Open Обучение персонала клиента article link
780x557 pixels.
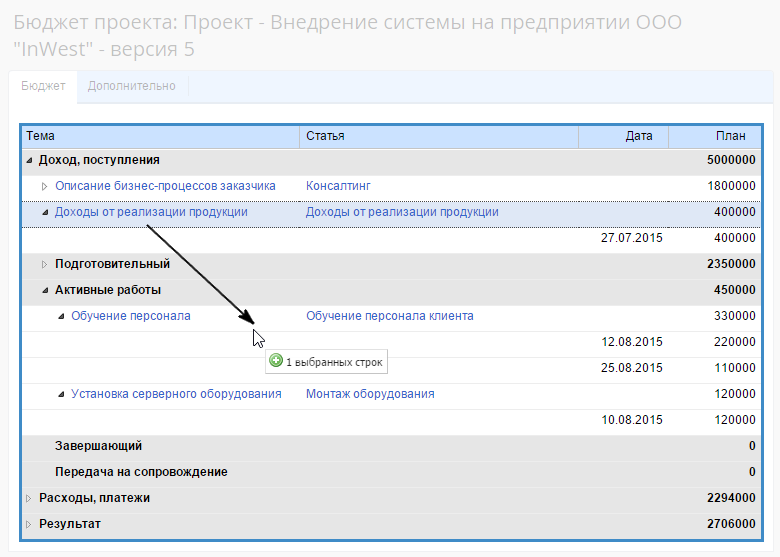[389, 316]
